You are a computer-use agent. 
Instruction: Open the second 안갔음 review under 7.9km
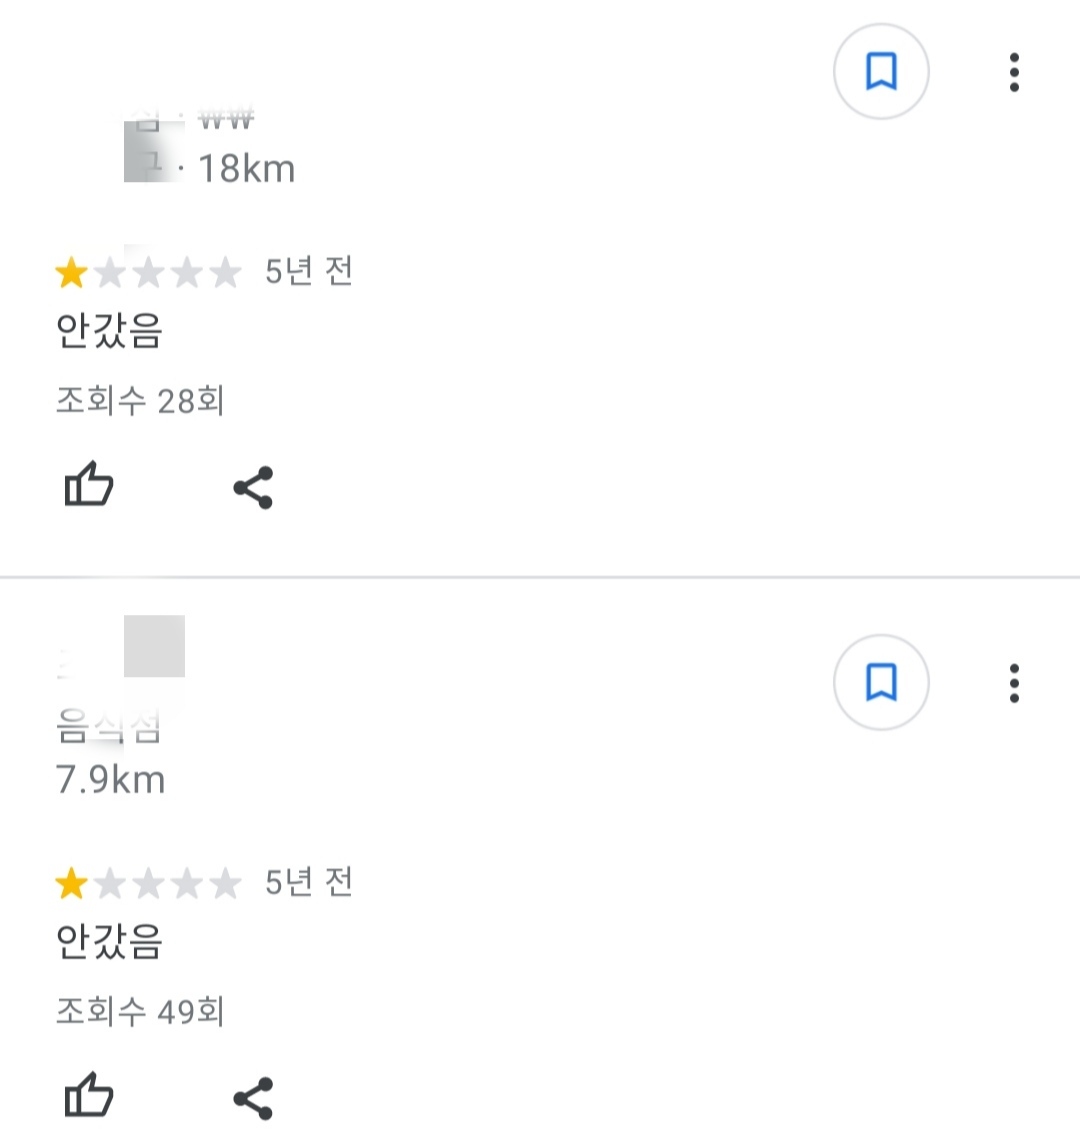[x=109, y=942]
